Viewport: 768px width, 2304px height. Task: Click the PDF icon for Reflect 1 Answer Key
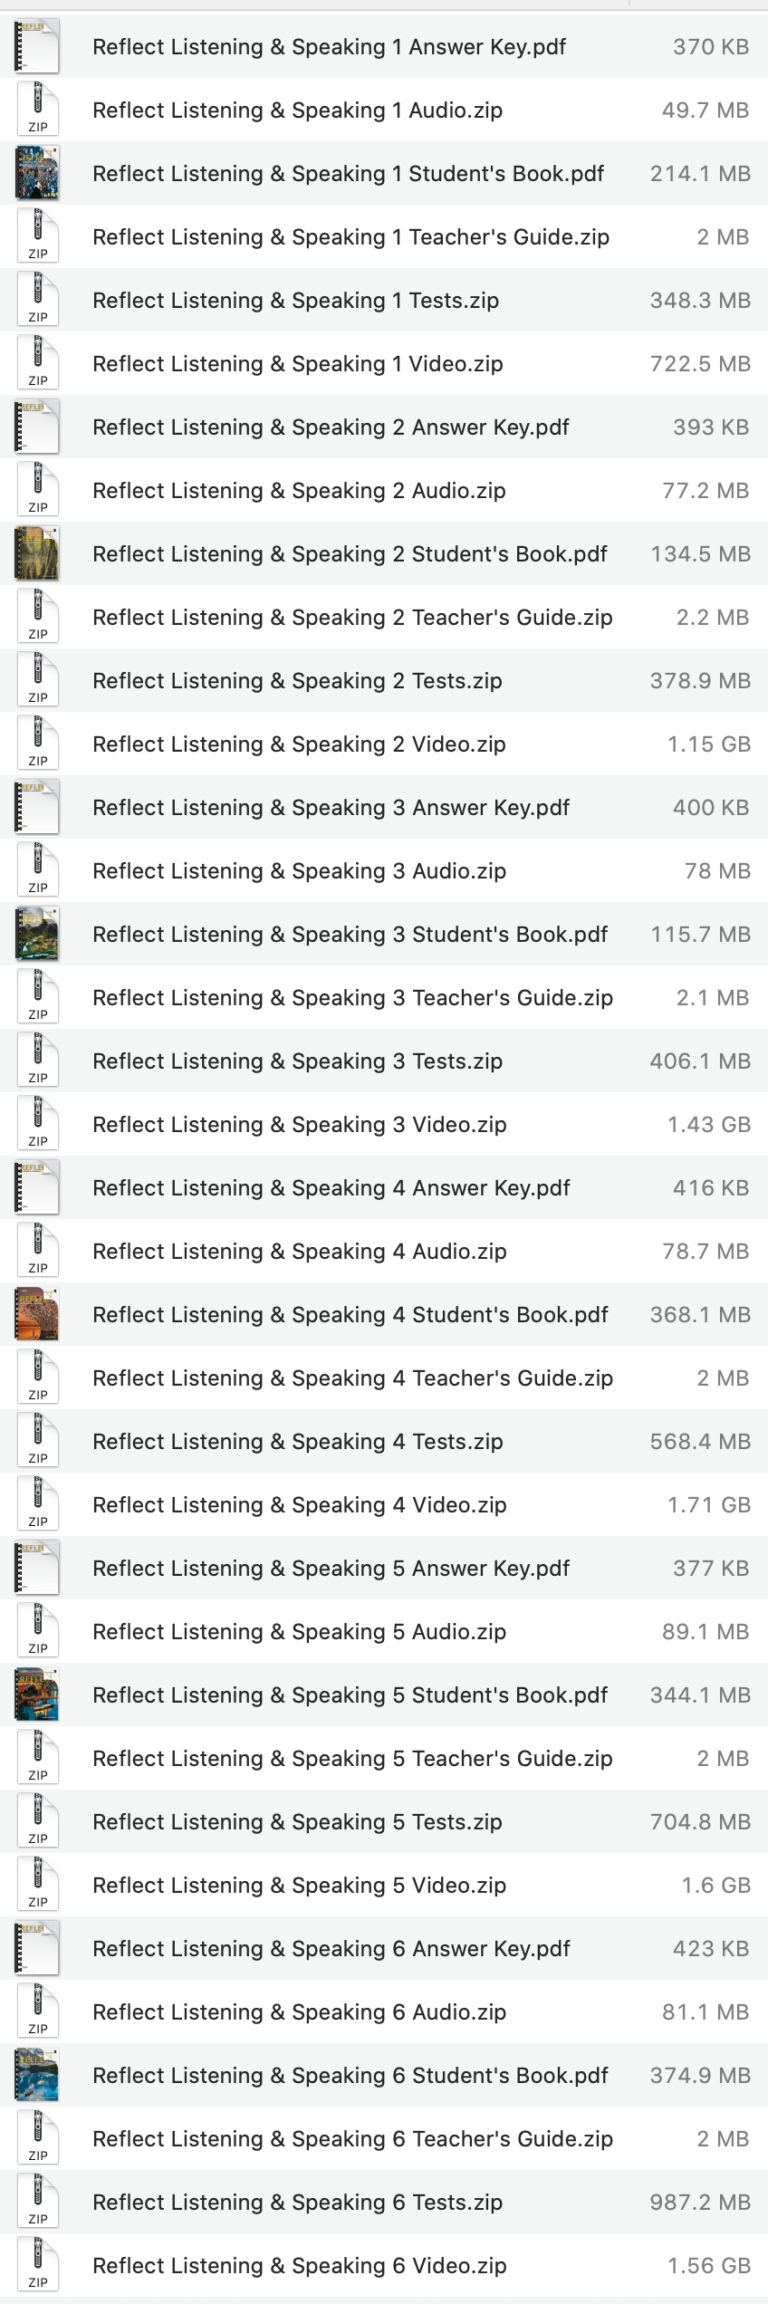37,46
